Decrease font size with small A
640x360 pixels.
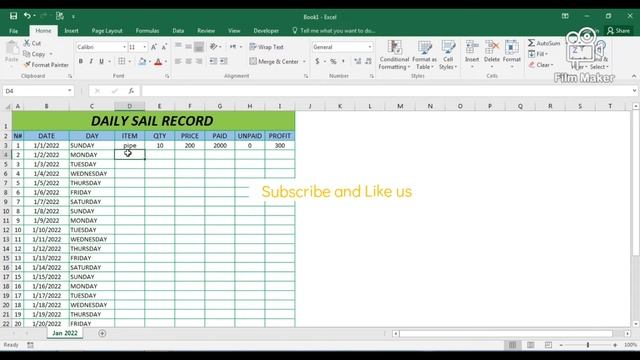[164, 47]
